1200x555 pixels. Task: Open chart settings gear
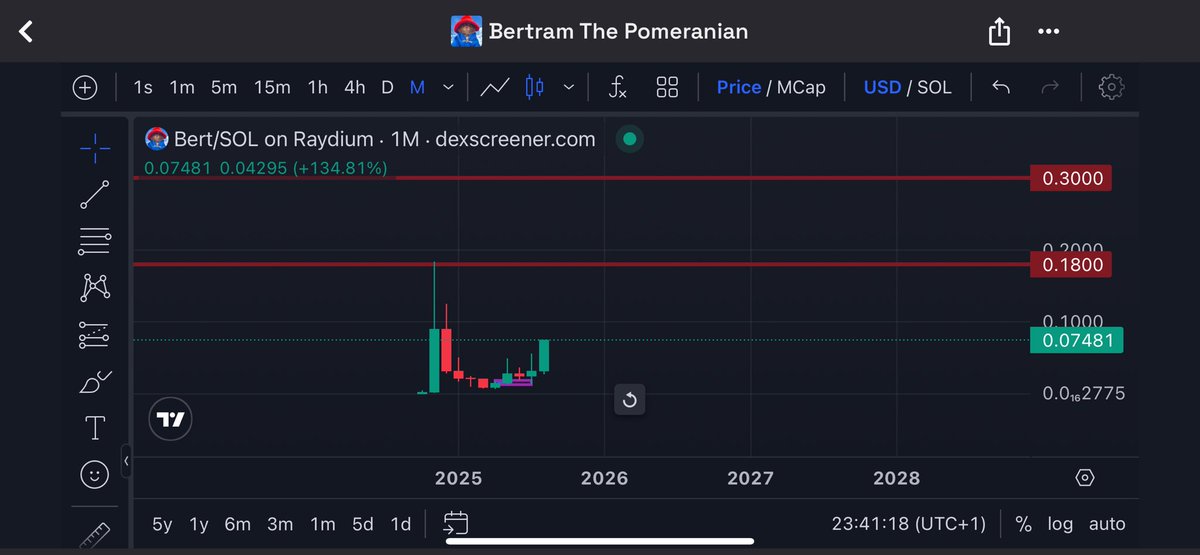click(x=1110, y=87)
